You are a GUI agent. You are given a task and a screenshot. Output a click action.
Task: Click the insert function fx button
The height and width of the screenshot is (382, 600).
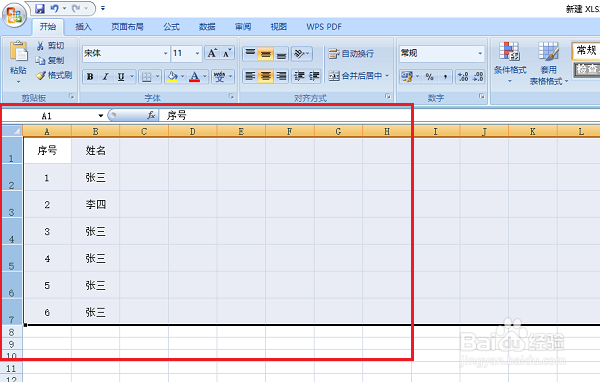click(x=151, y=115)
